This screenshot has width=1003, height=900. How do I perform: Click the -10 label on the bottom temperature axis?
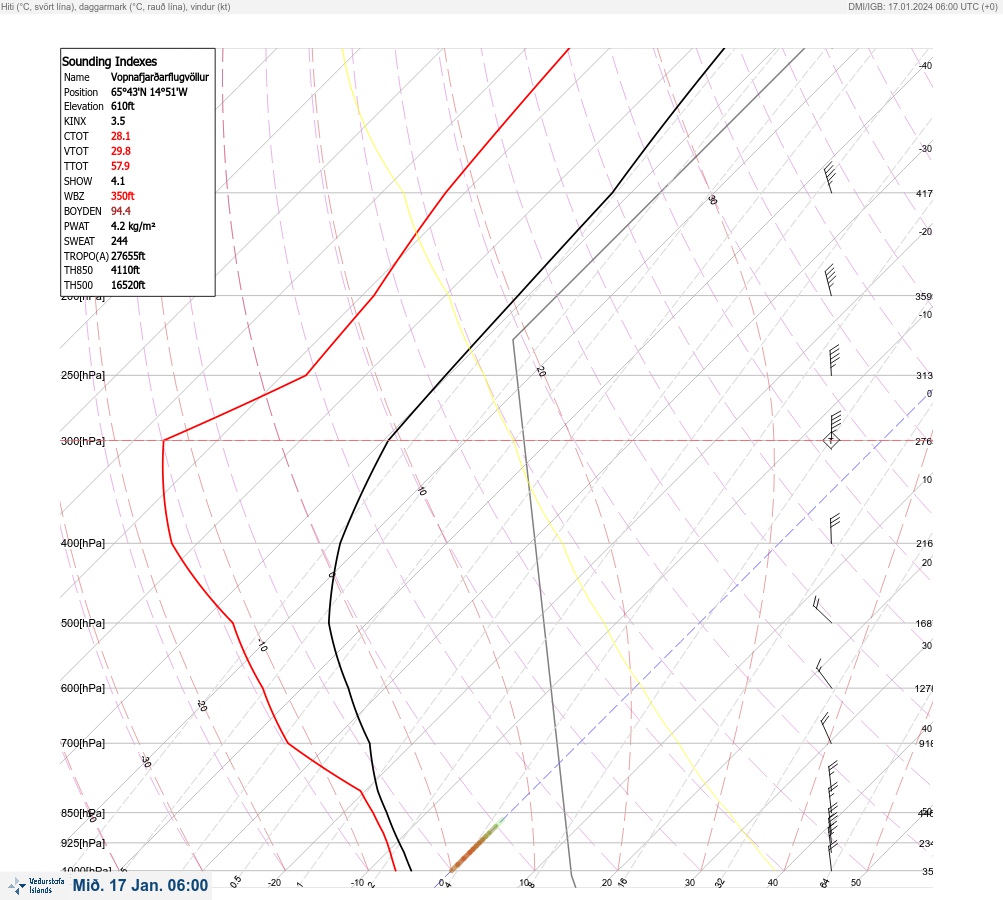tap(358, 883)
